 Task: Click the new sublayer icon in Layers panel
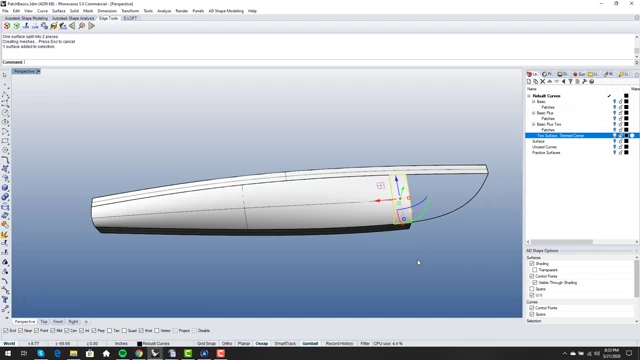tap(536, 82)
